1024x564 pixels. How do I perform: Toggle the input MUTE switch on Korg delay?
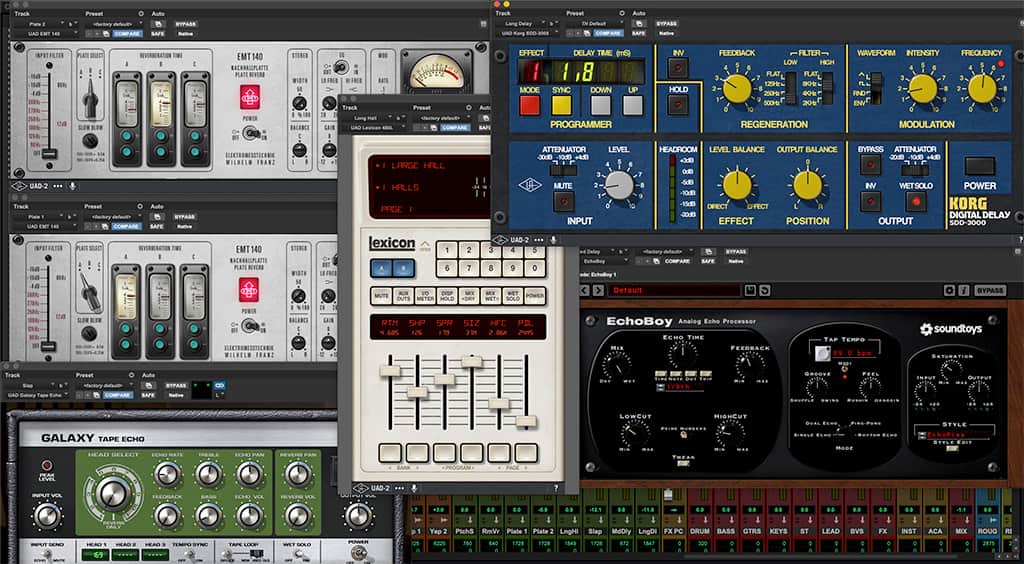point(563,201)
